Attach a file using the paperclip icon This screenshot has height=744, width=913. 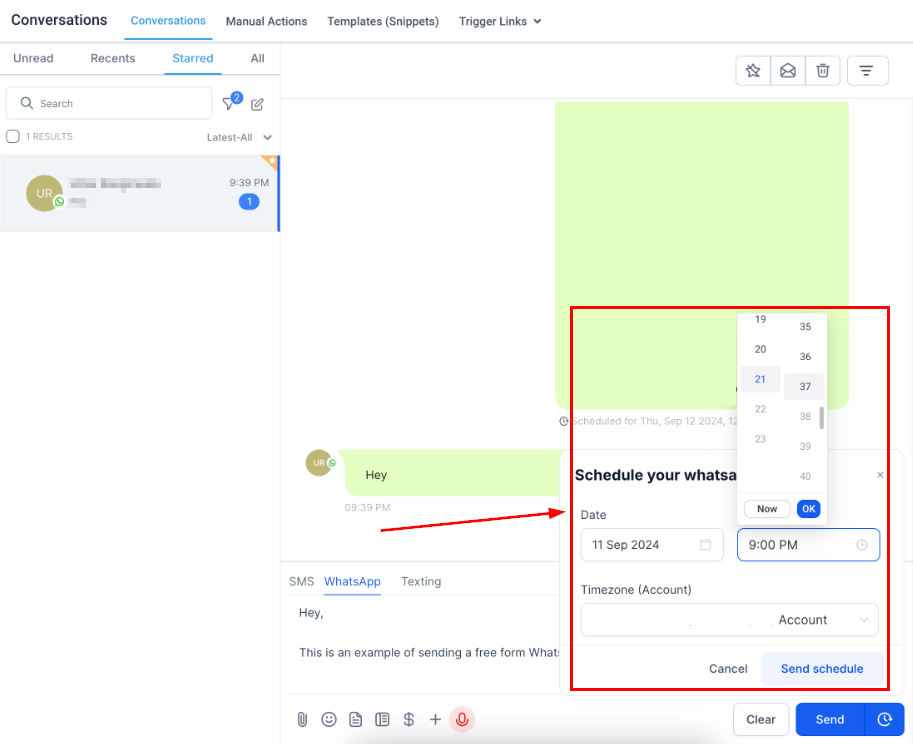pos(302,719)
